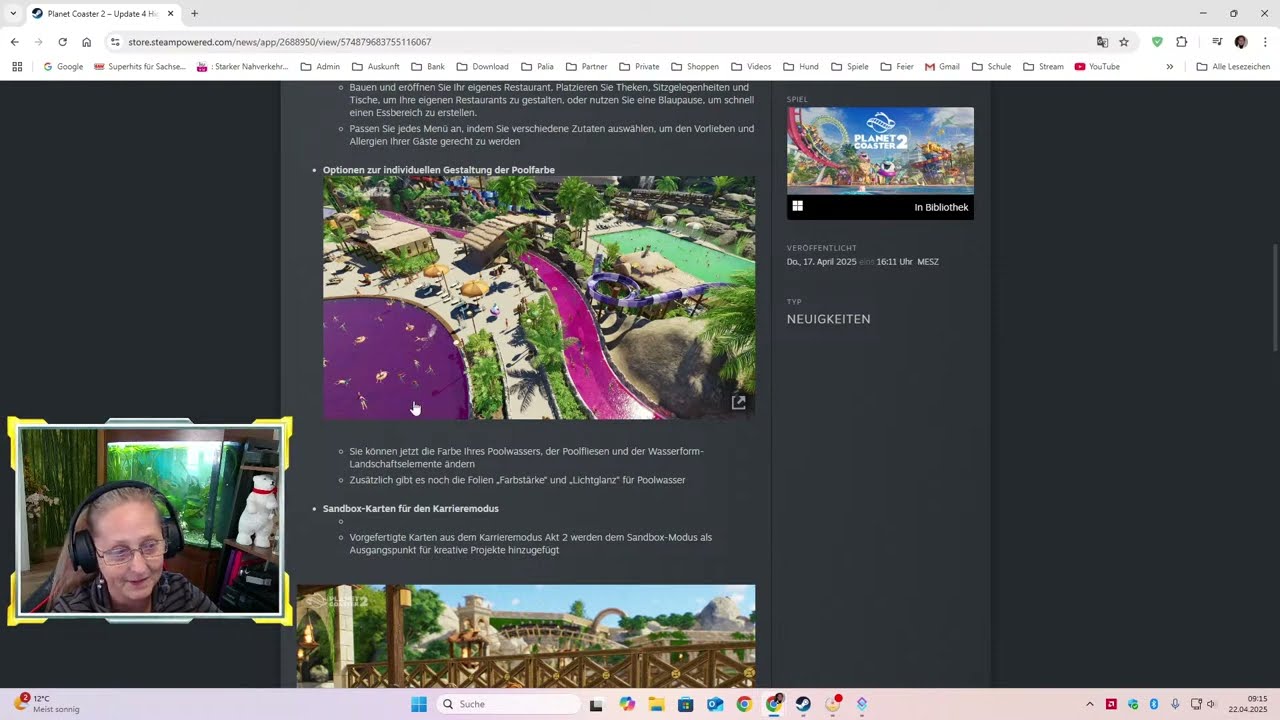
Task: Click the purple pool park screenshot
Action: [x=539, y=298]
